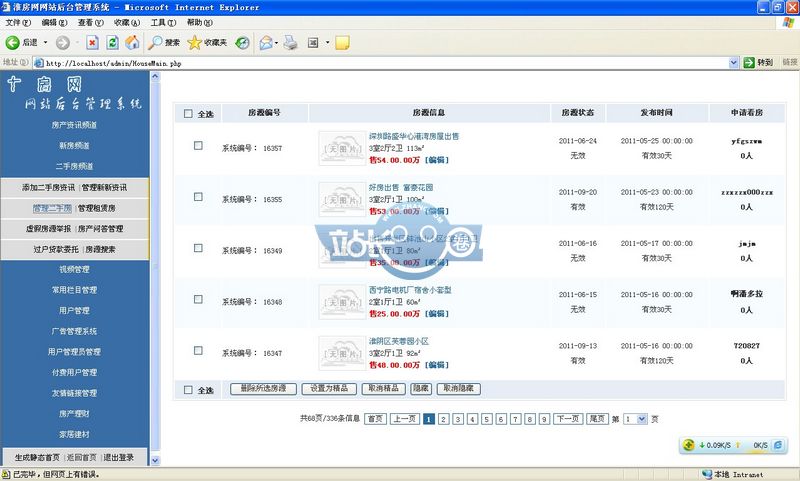The image size is (800, 481).
Task: Click the 退出登录 link
Action: click(x=118, y=458)
